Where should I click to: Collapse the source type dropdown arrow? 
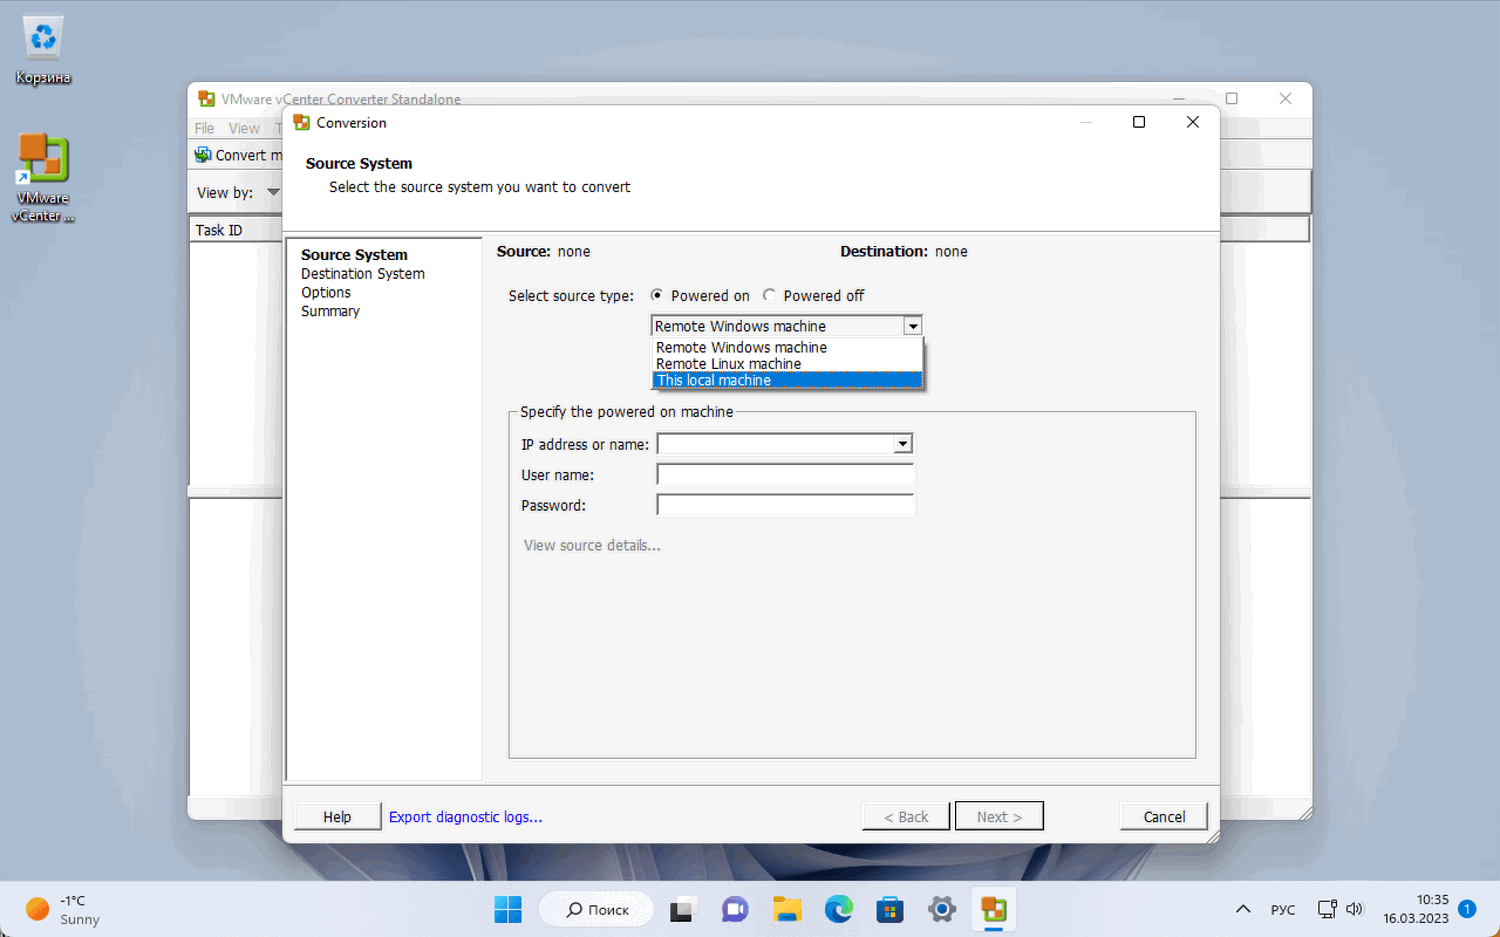912,326
